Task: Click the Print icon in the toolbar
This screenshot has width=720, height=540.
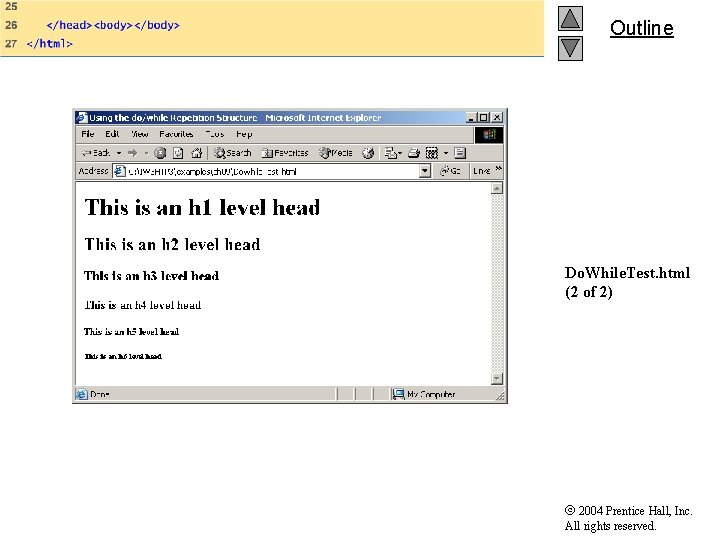Action: click(414, 153)
